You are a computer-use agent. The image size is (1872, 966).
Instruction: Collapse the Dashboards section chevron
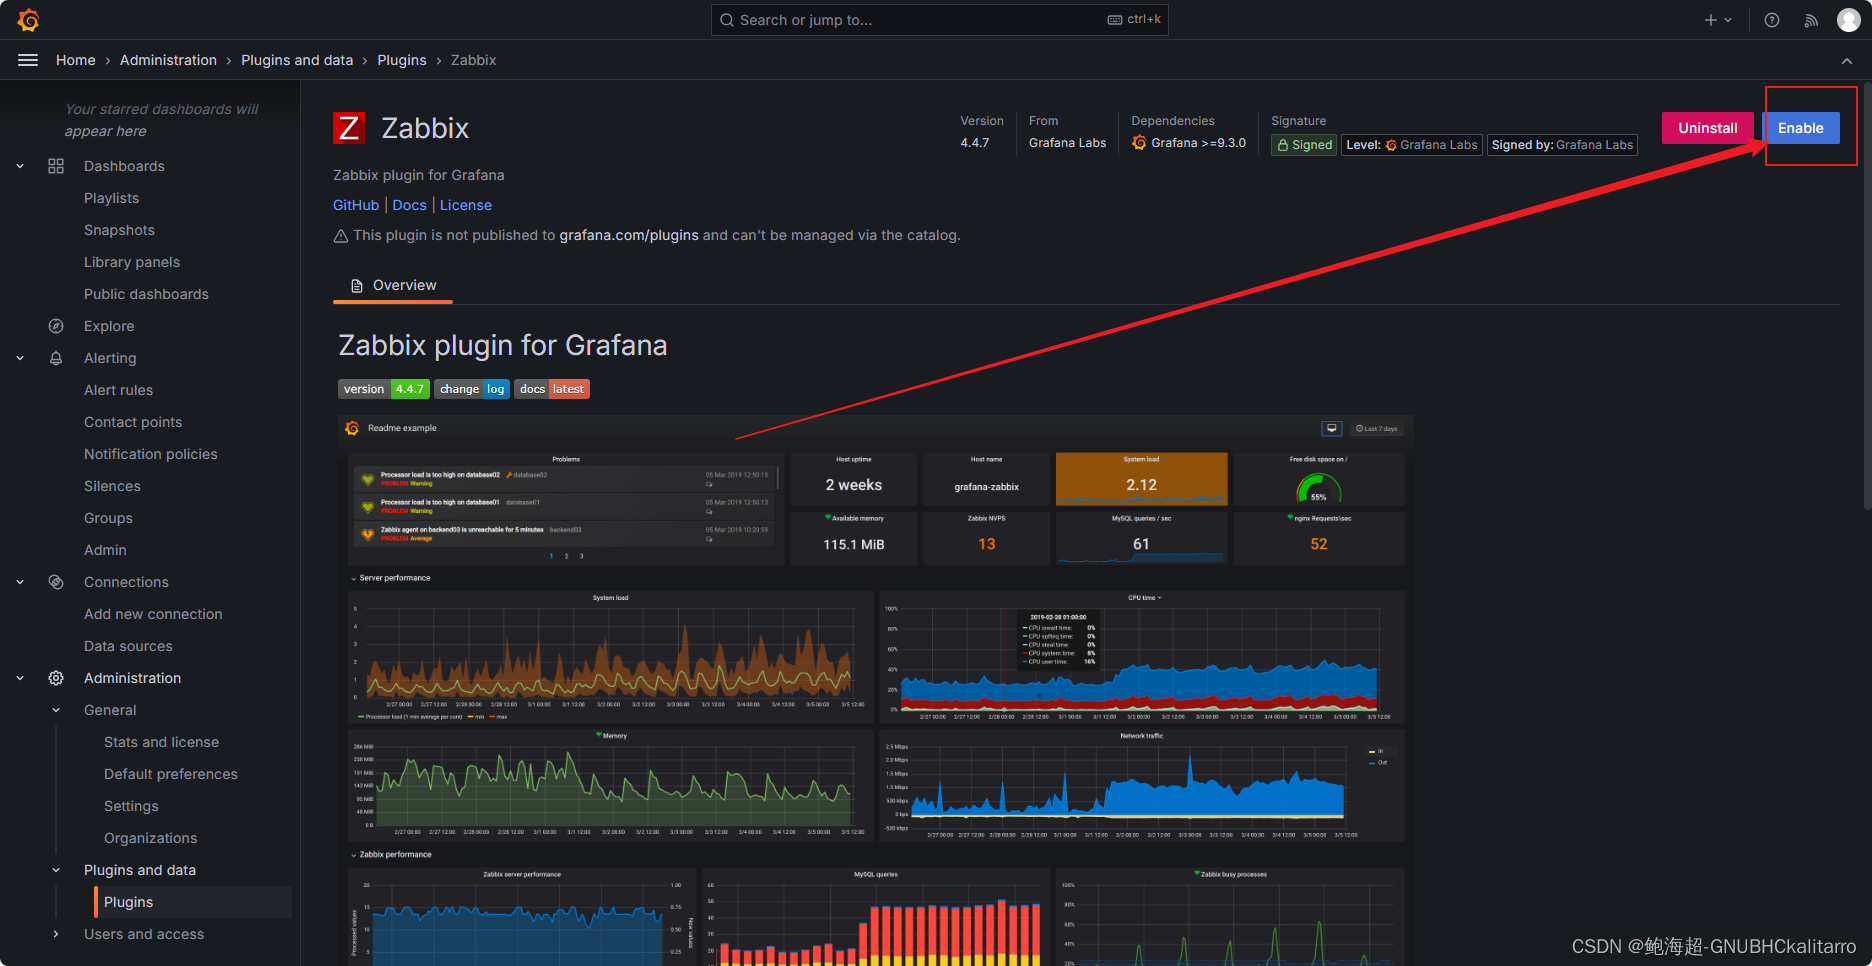click(20, 166)
